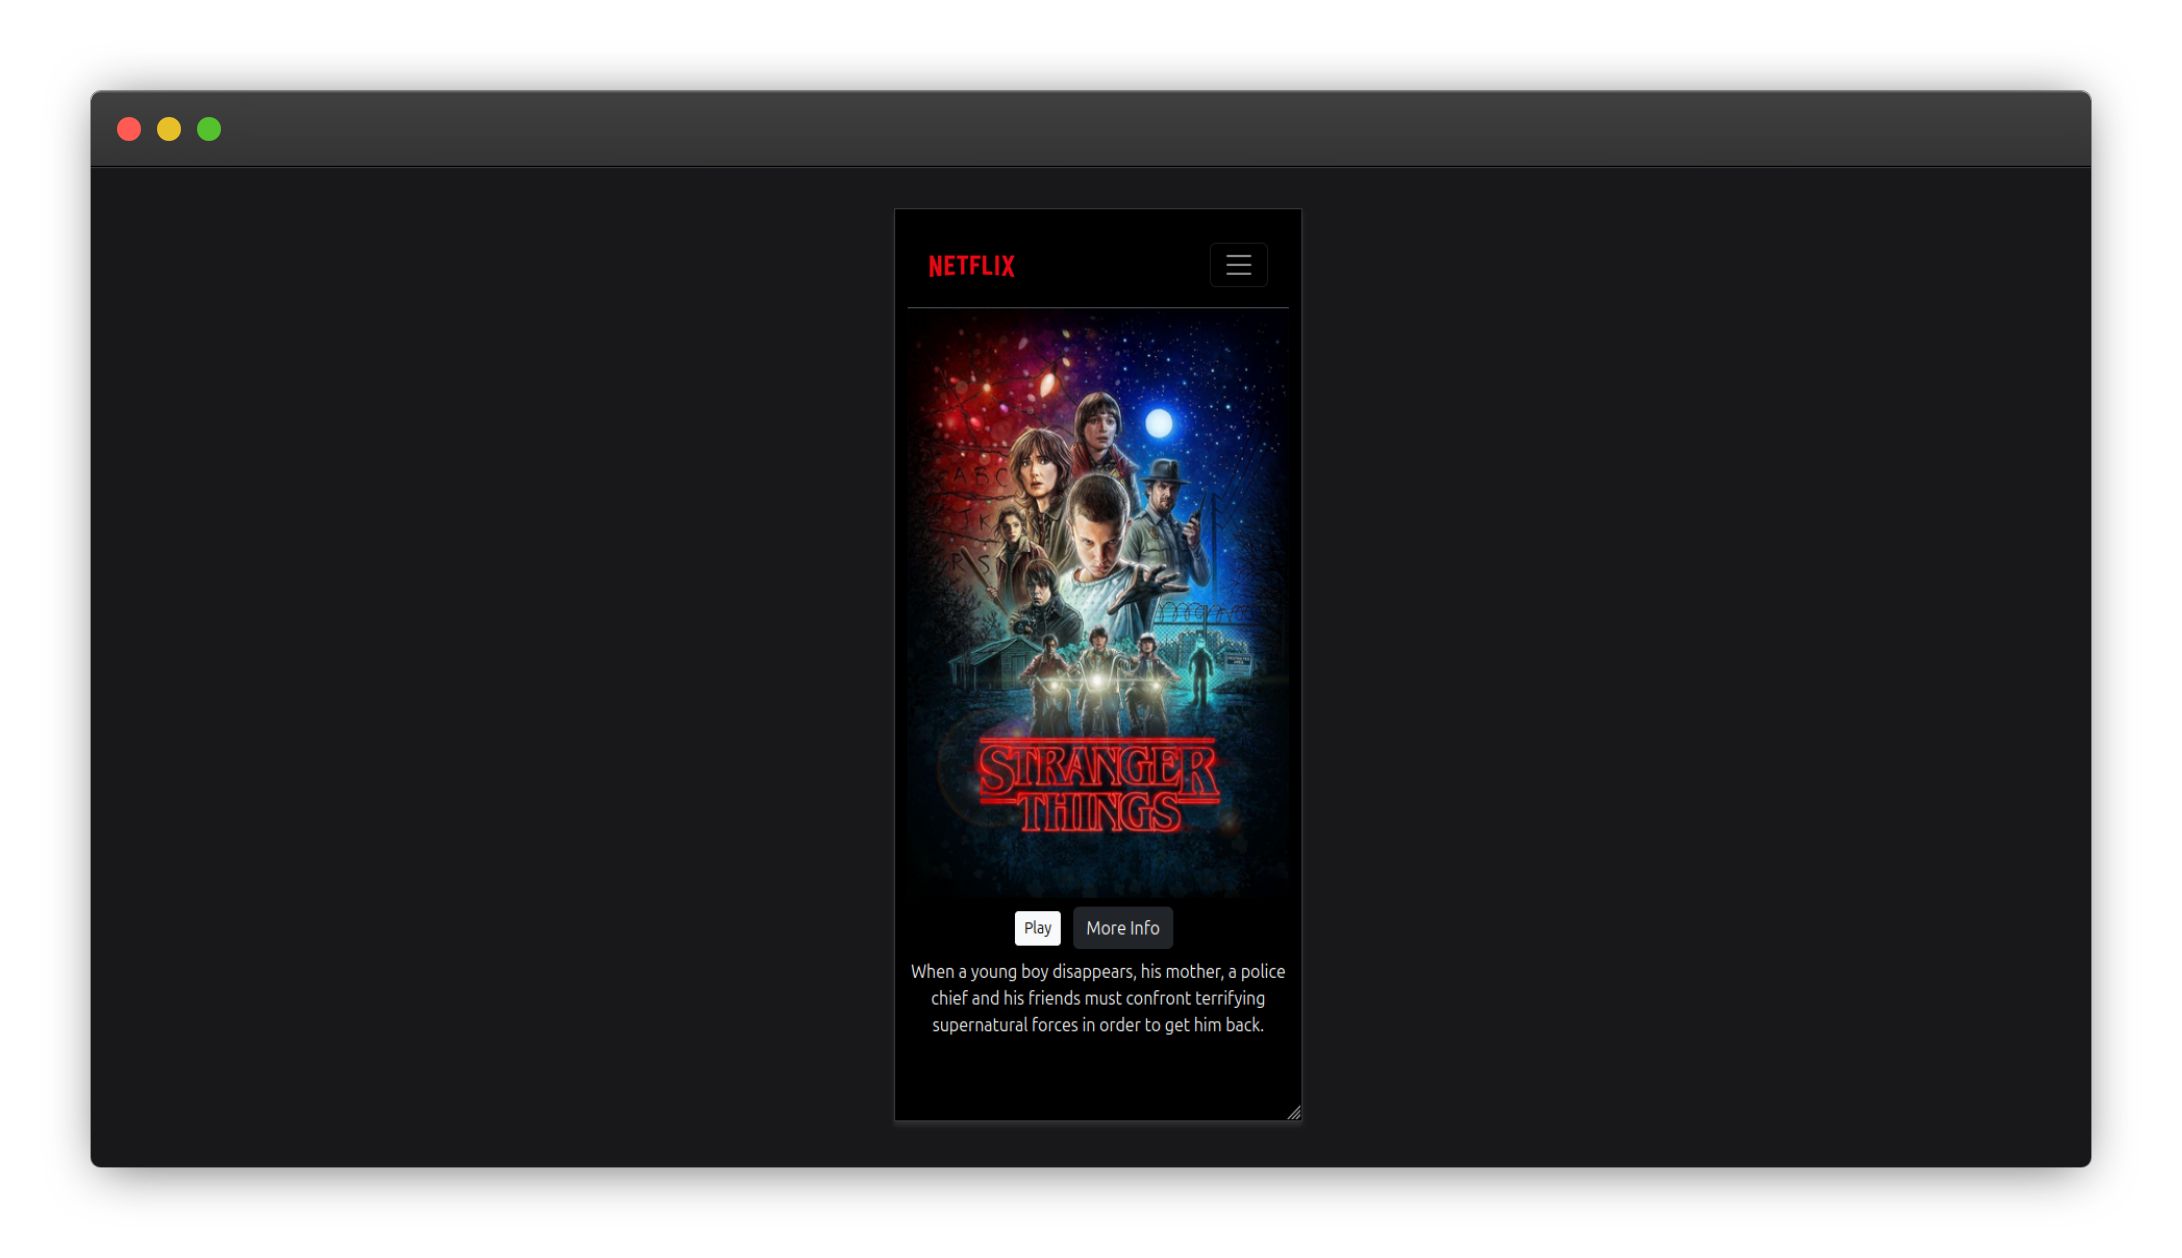Click the middle bicycle headlight in the poster
This screenshot has height=1258, width=2182.
pos(1097,681)
